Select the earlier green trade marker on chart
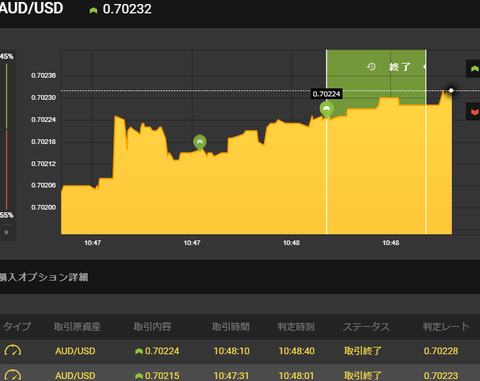Viewport: 480px width, 381px height. click(200, 143)
